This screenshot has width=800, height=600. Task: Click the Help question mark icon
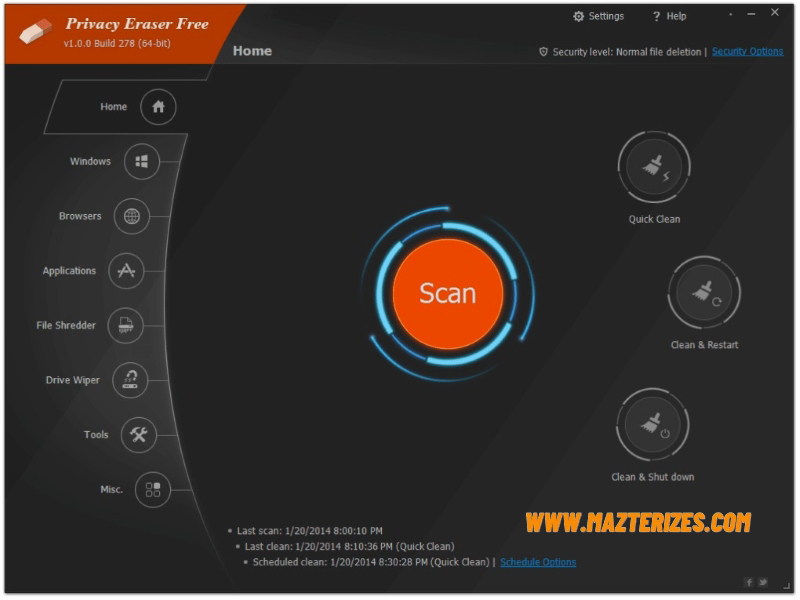[656, 16]
